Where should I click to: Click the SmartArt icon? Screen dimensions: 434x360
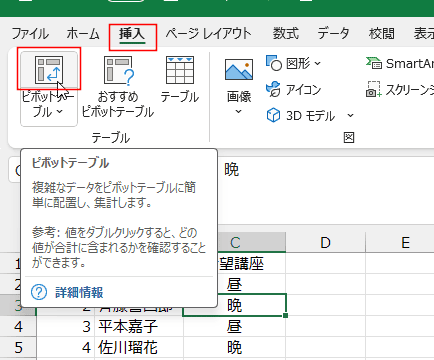373,63
